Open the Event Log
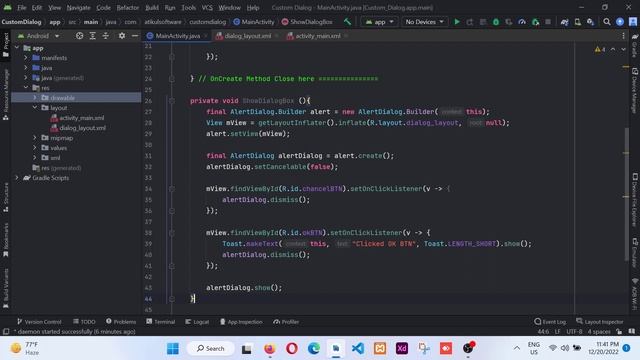Viewport: 640px width, 360px height. [550, 322]
